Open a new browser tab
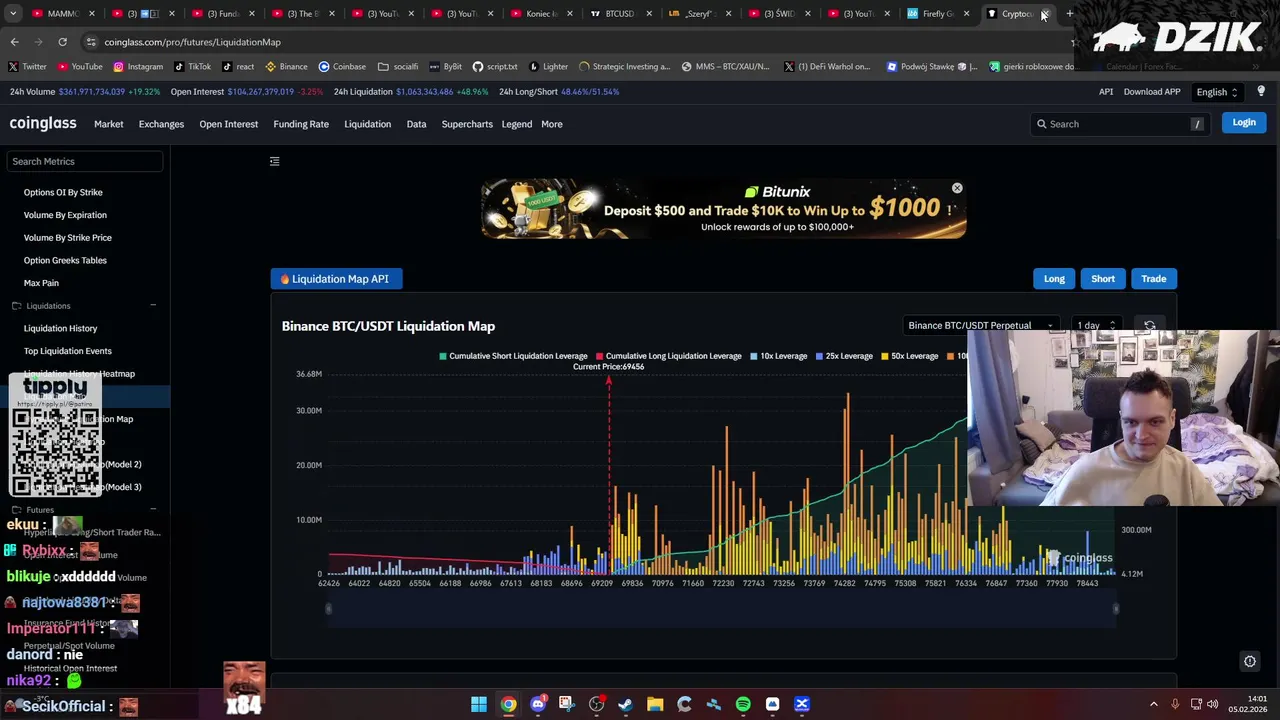The image size is (1280, 720). point(1070,14)
